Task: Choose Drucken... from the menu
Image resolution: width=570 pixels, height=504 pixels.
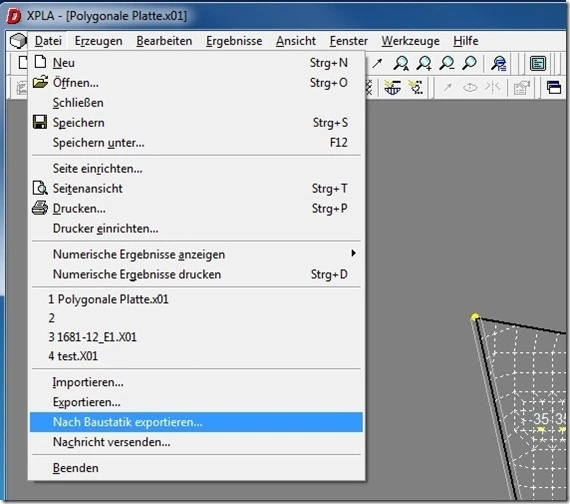Action: point(196,208)
